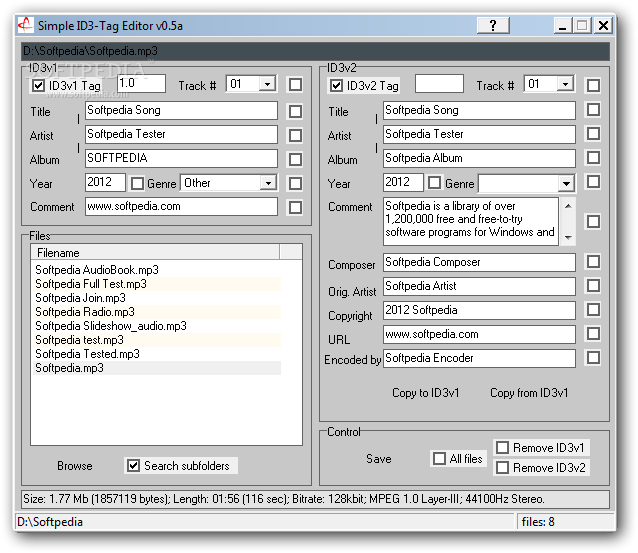This screenshot has height=553, width=638.
Task: Uncheck the ID3v1 Tag checkbox
Action: point(39,86)
